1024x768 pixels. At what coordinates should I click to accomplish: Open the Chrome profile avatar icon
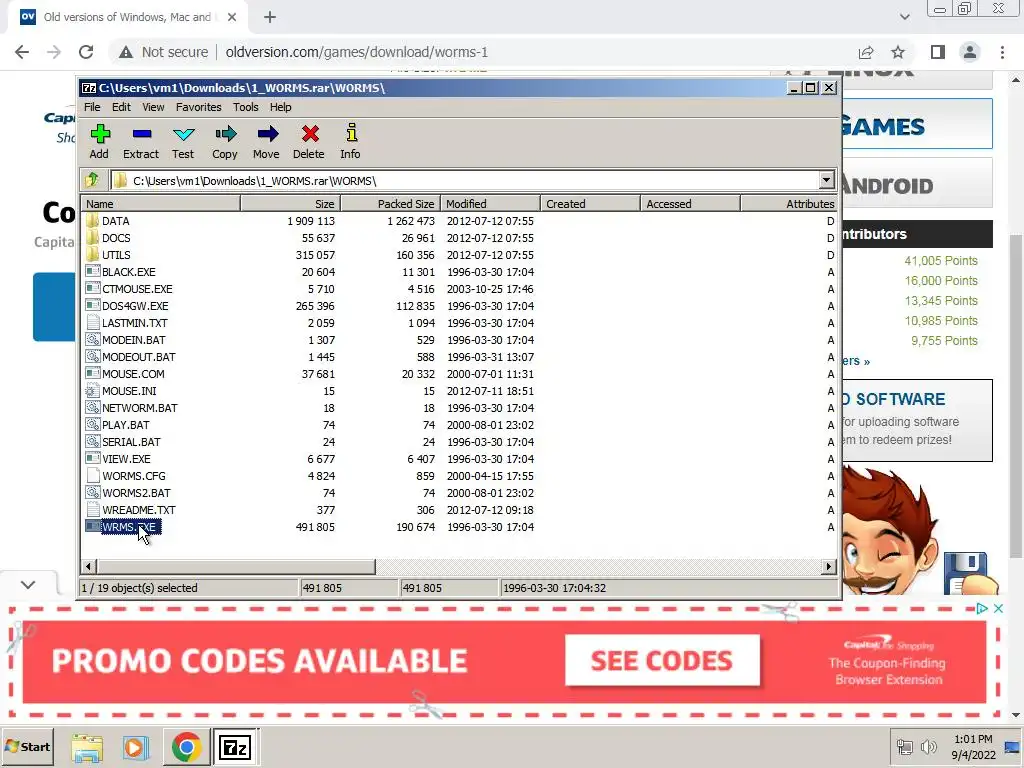[x=970, y=52]
